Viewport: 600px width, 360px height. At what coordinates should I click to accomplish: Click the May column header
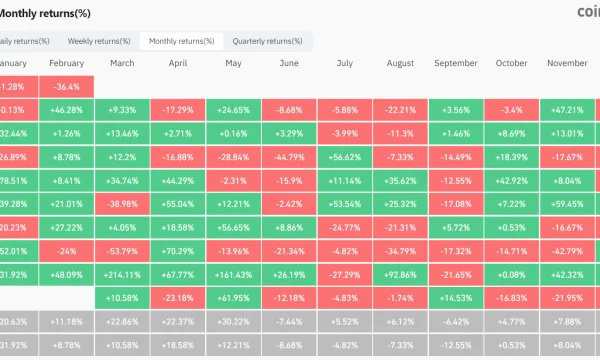(233, 63)
